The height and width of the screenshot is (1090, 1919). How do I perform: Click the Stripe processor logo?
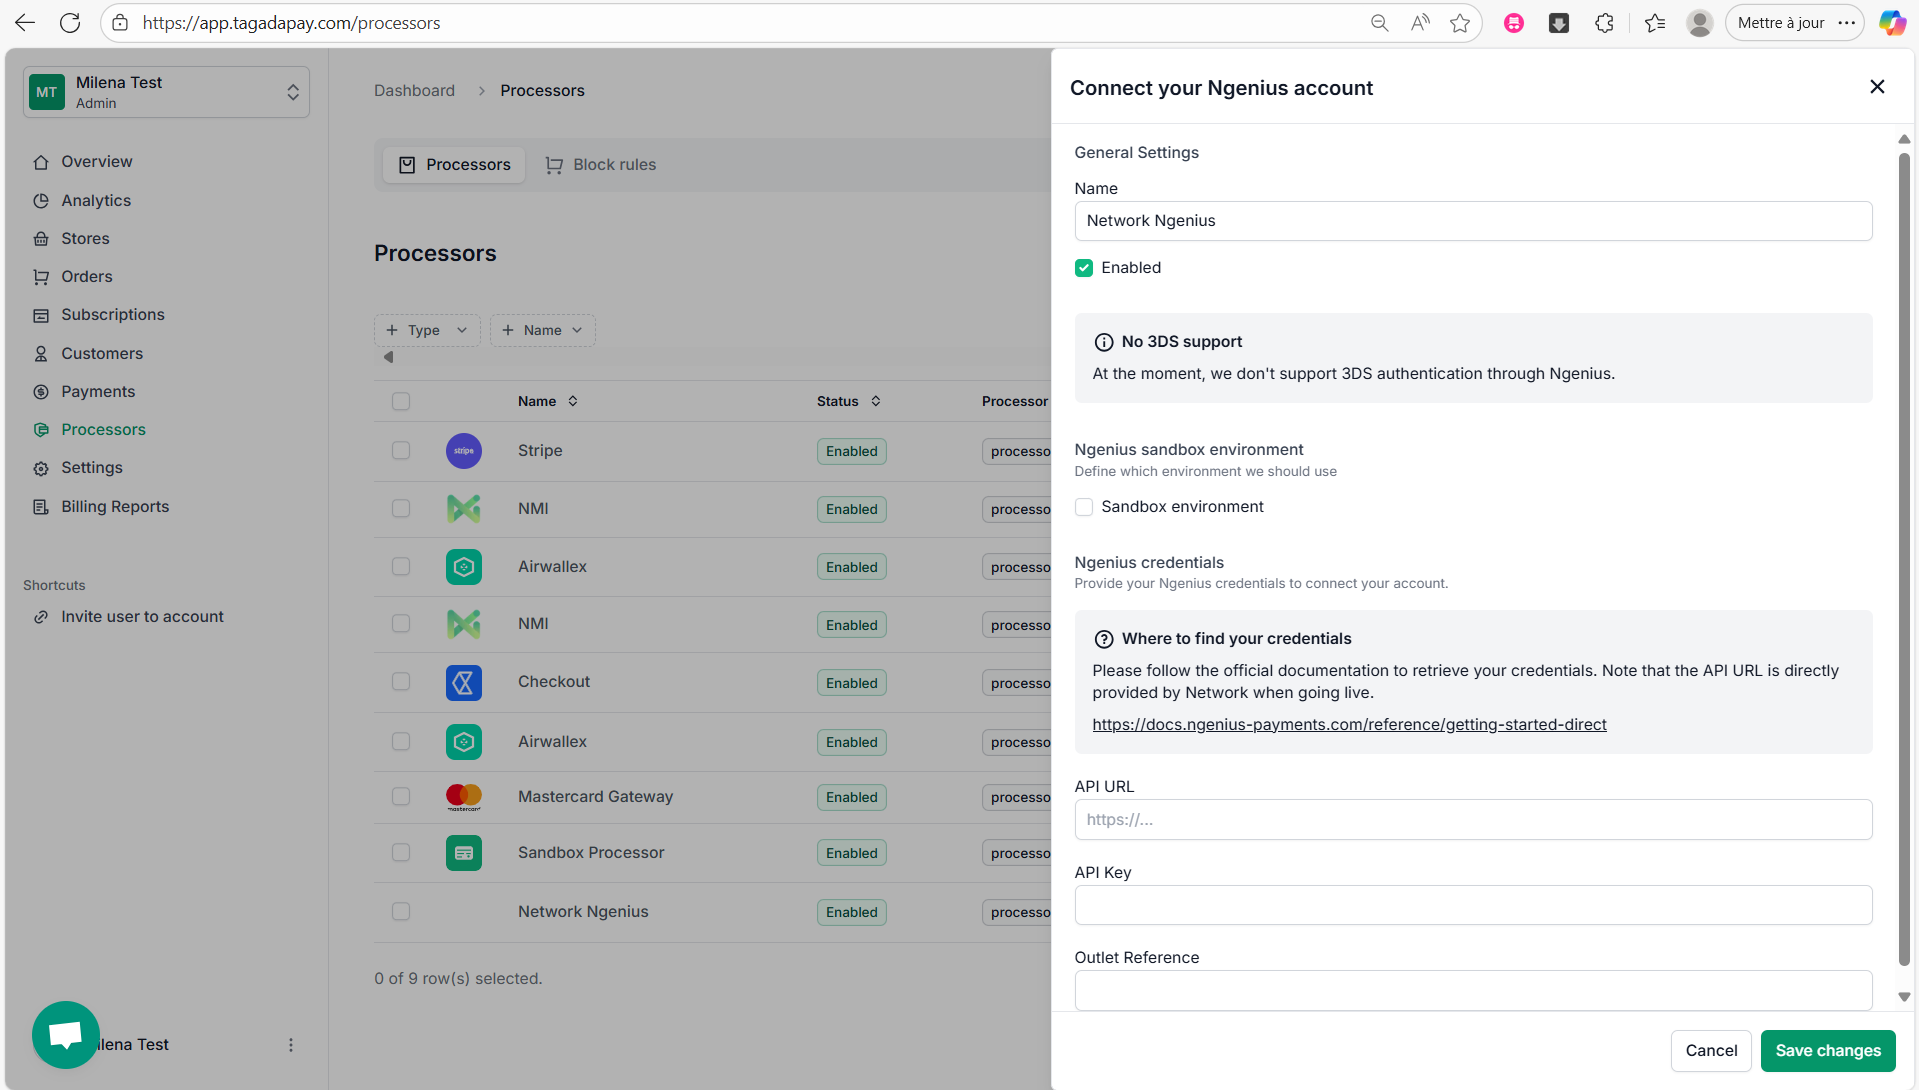464,451
